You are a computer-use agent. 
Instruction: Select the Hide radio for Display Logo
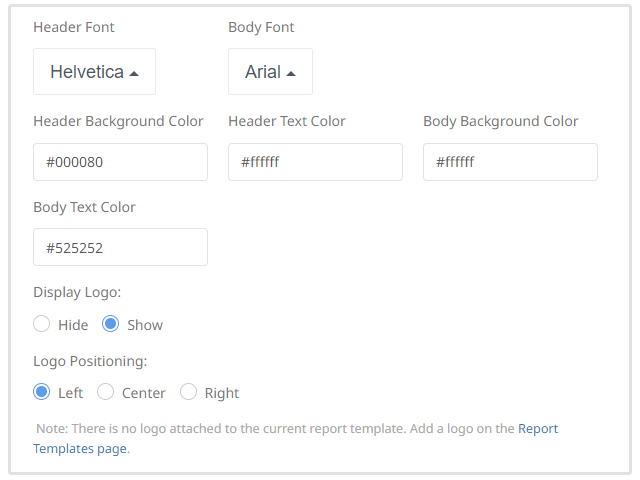42,324
